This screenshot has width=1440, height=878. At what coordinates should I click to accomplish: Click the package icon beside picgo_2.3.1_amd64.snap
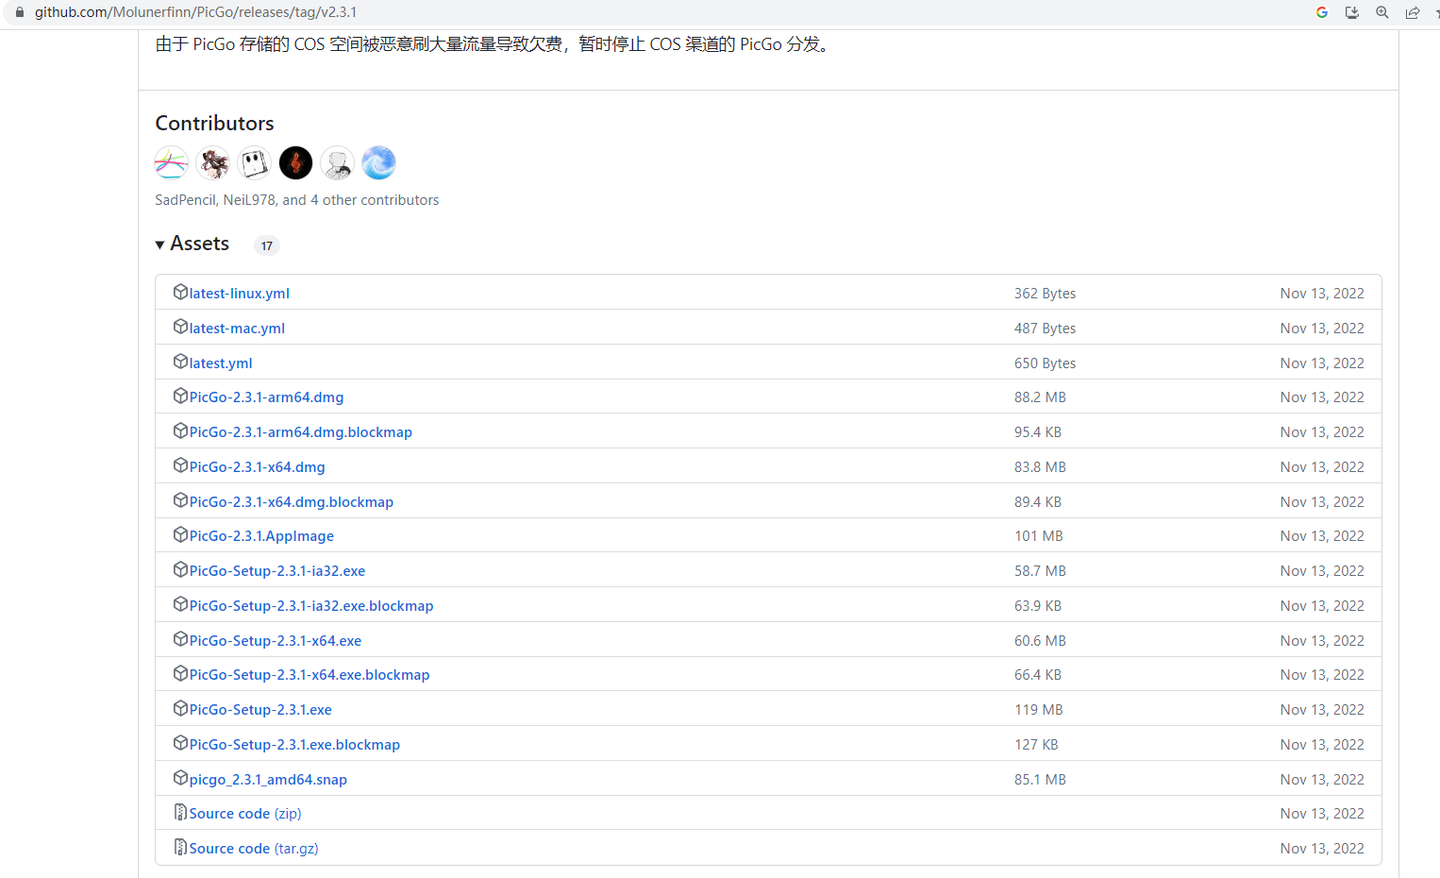(x=180, y=778)
